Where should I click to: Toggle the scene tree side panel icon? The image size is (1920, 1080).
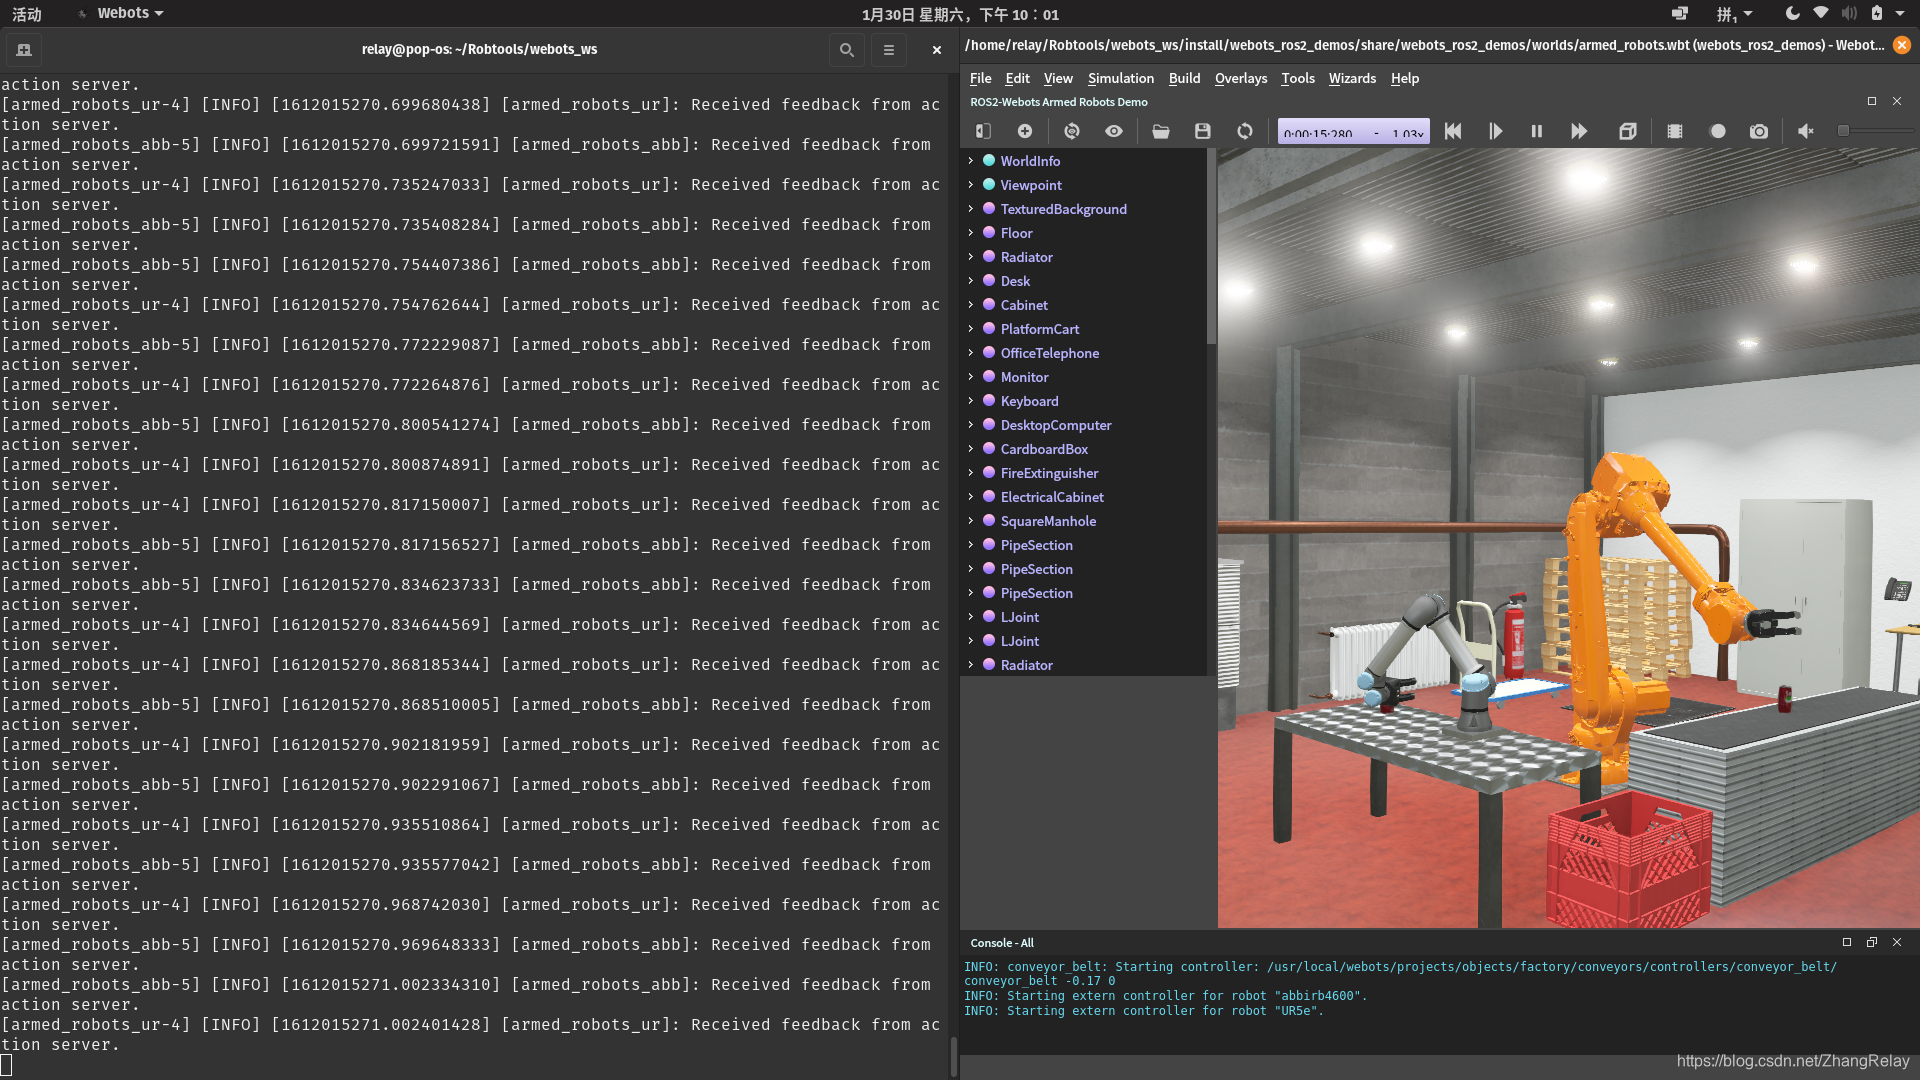983,131
